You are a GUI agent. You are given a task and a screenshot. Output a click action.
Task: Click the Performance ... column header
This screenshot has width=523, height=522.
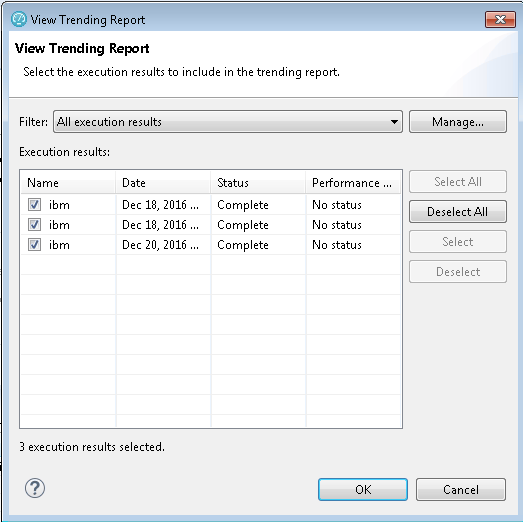[353, 182]
